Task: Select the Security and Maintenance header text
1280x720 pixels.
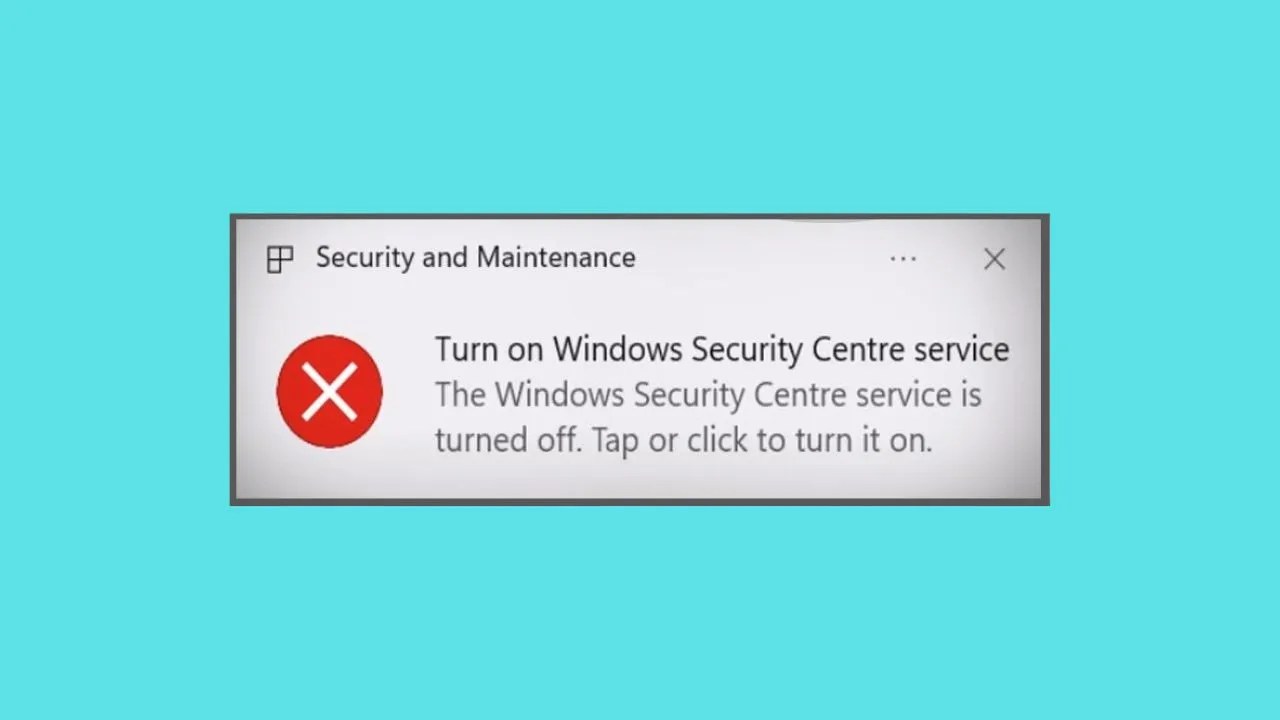Action: click(476, 258)
